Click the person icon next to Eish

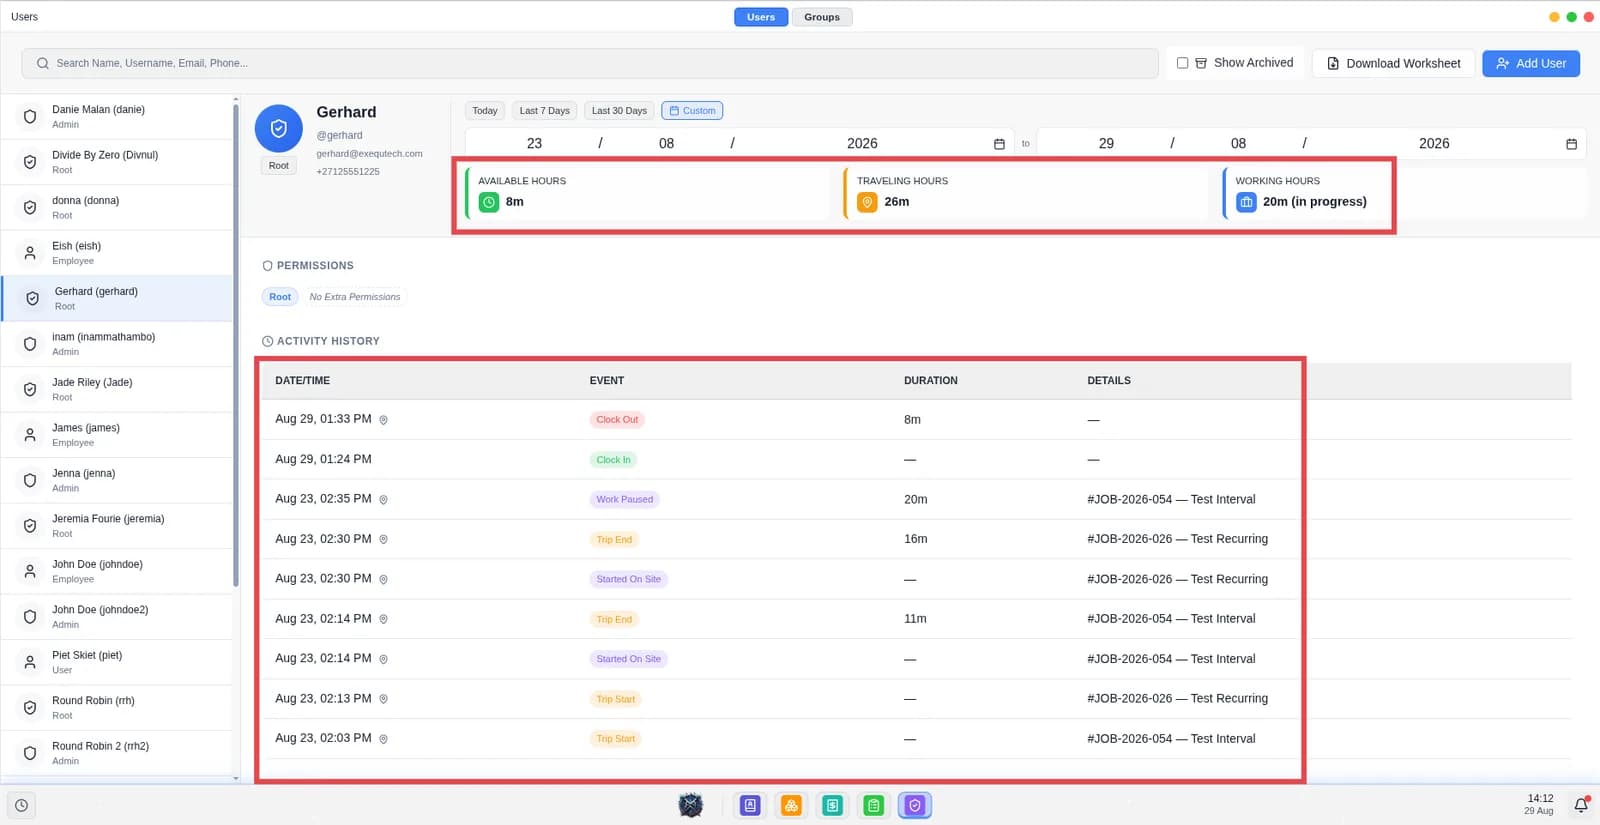click(30, 253)
